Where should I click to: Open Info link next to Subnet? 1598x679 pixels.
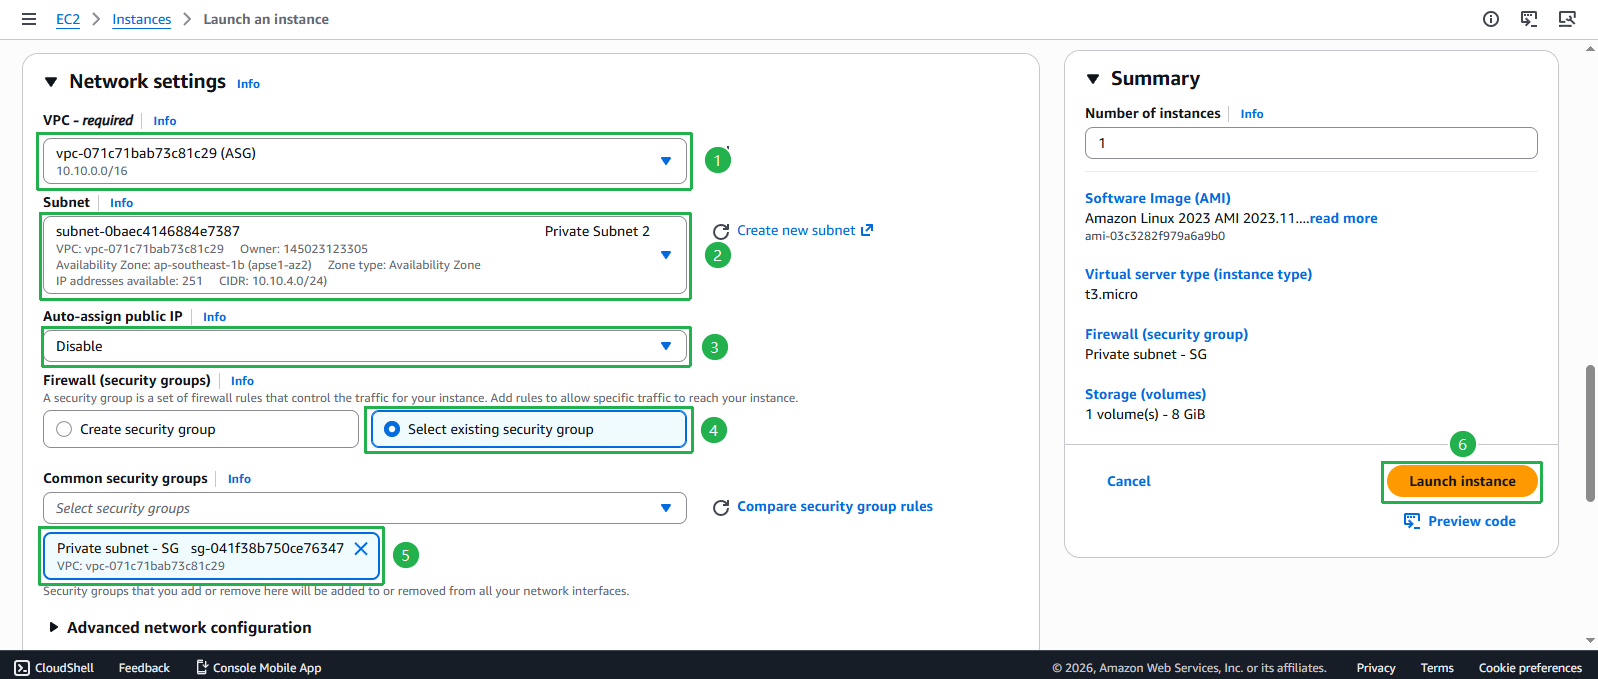(121, 203)
